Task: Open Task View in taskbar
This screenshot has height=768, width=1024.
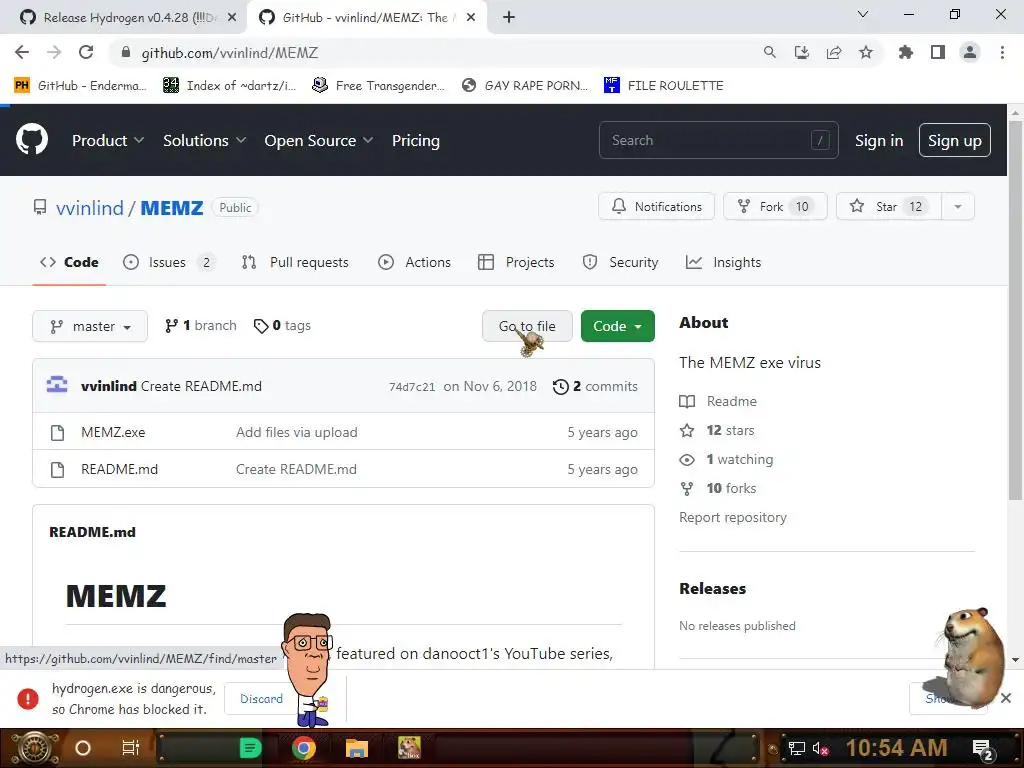Action: tap(131, 748)
